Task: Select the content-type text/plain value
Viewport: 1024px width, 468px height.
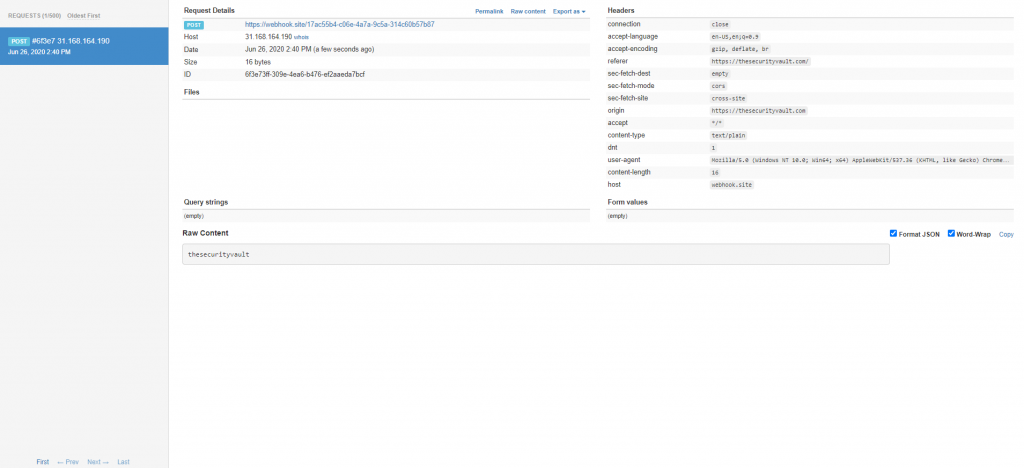Action: click(x=728, y=136)
